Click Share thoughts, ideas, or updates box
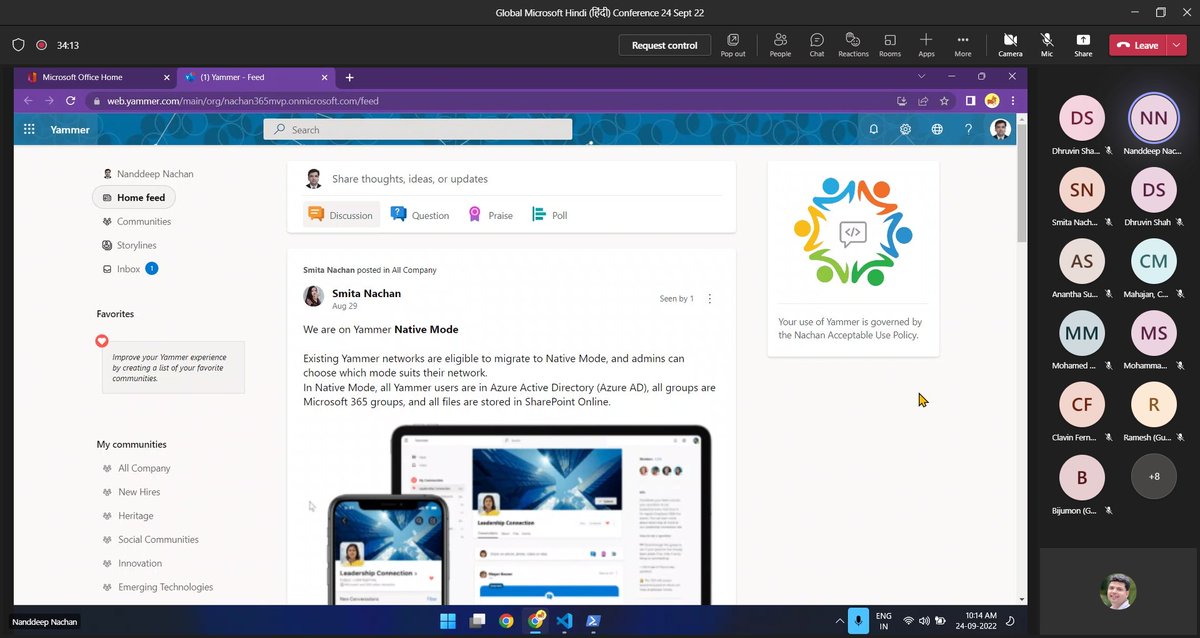The image size is (1200, 638). [x=511, y=179]
